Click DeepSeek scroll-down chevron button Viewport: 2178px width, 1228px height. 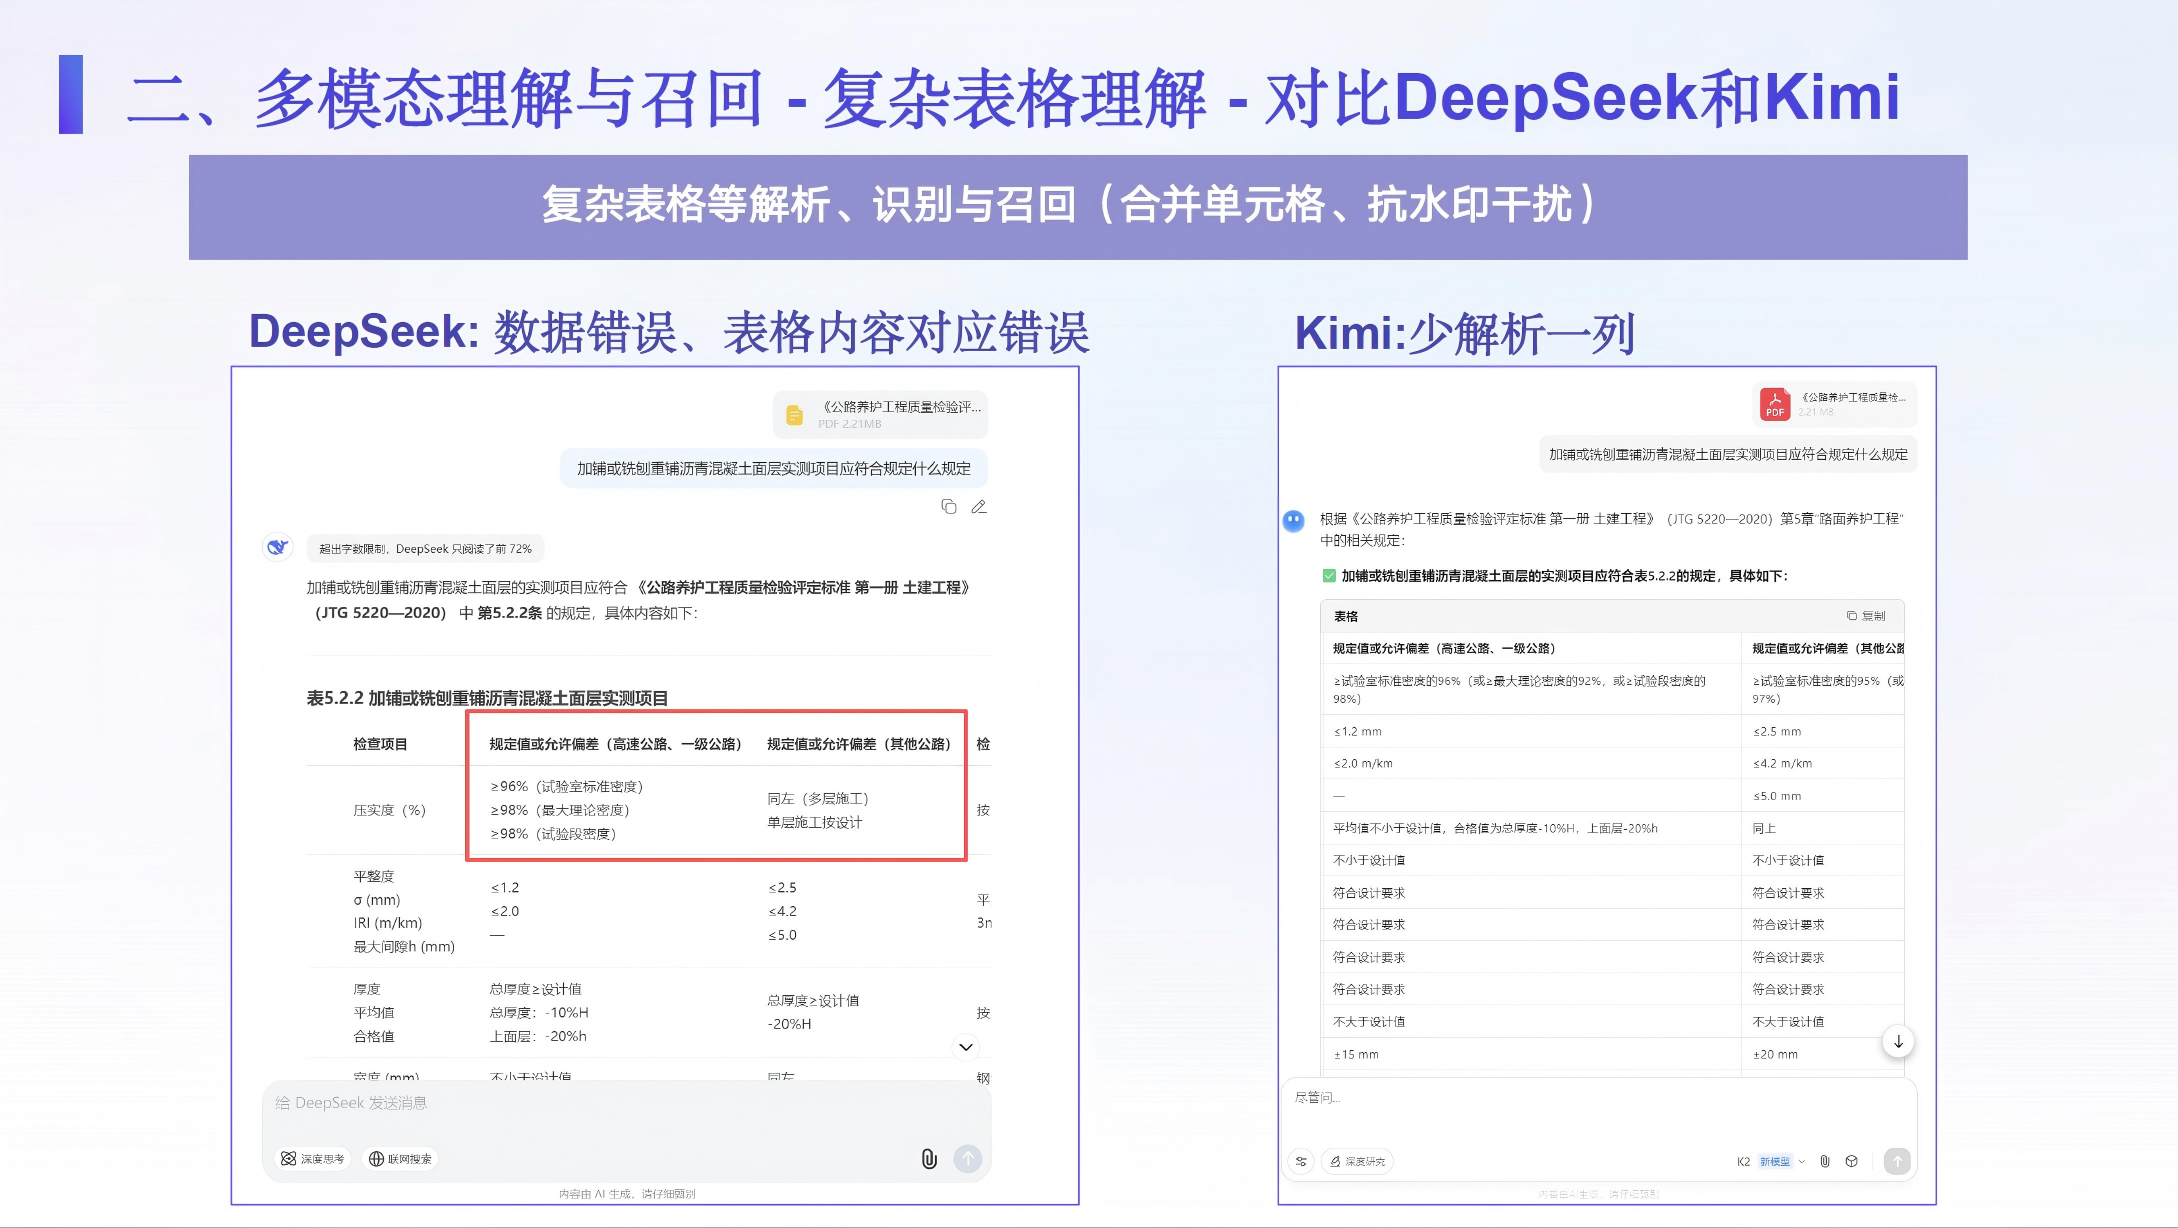[965, 1047]
